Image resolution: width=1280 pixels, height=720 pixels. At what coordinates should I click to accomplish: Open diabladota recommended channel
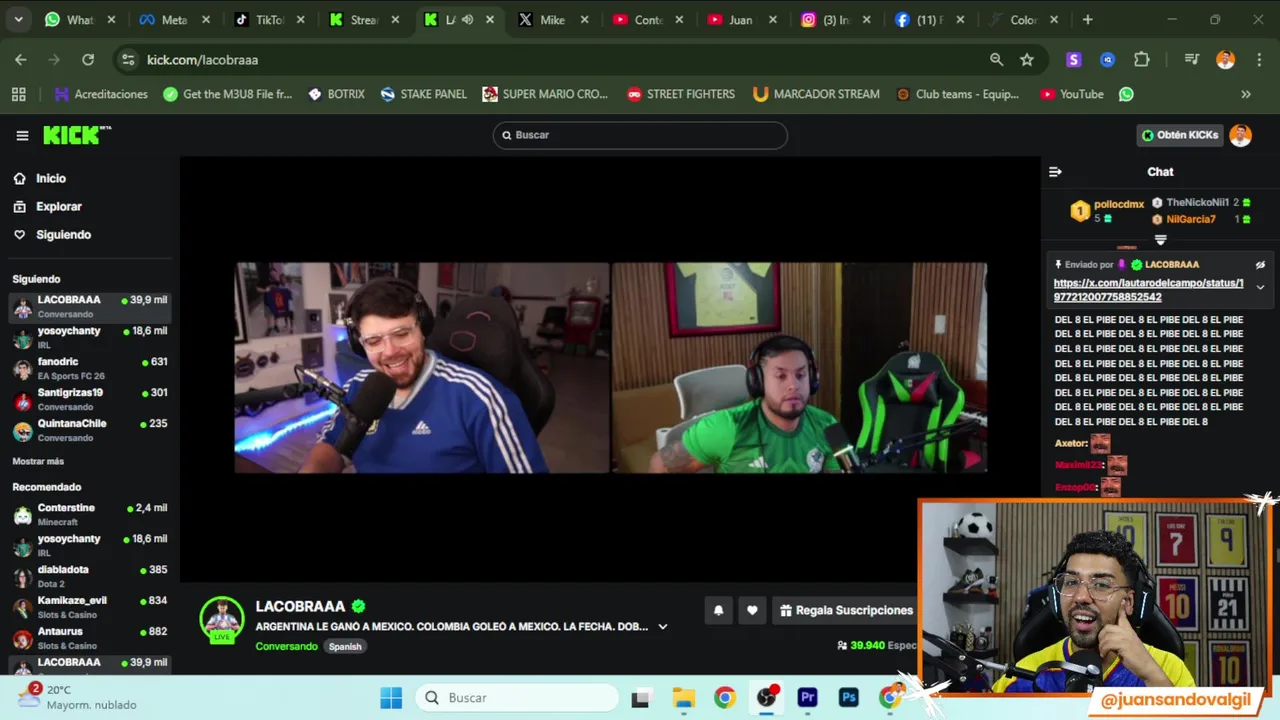tap(90, 577)
